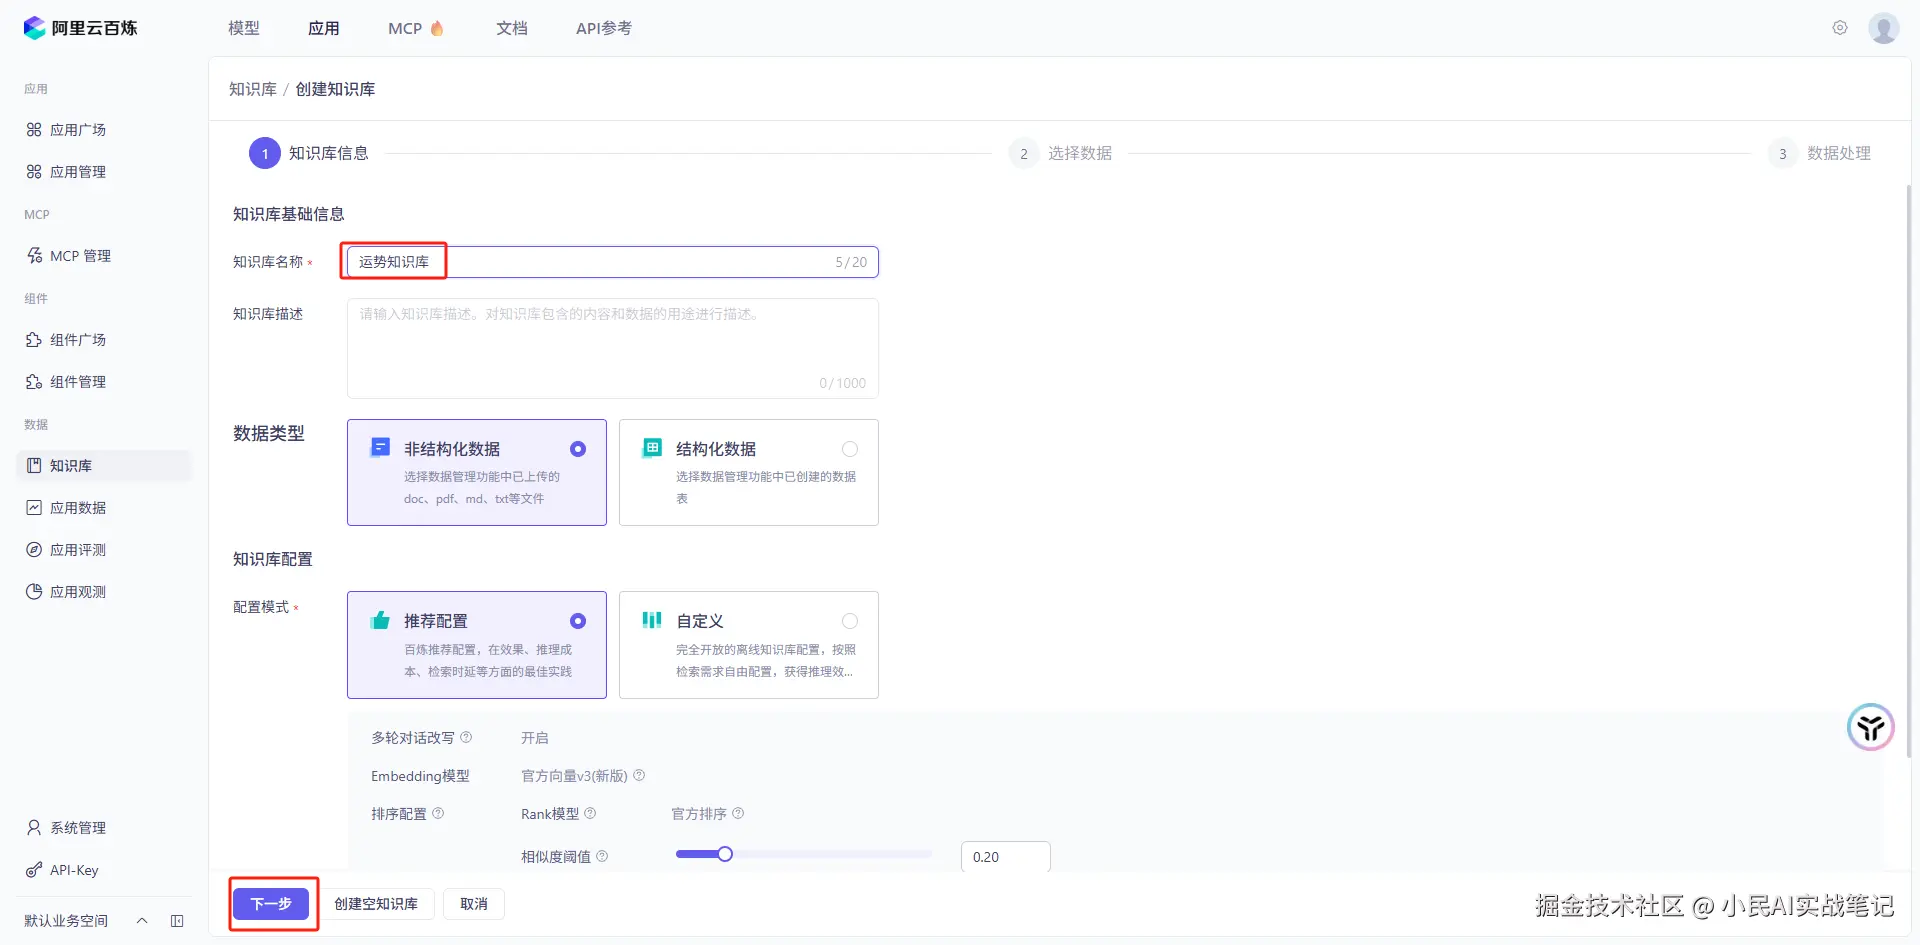
Task: Select the 自定义 radio button
Action: point(850,621)
